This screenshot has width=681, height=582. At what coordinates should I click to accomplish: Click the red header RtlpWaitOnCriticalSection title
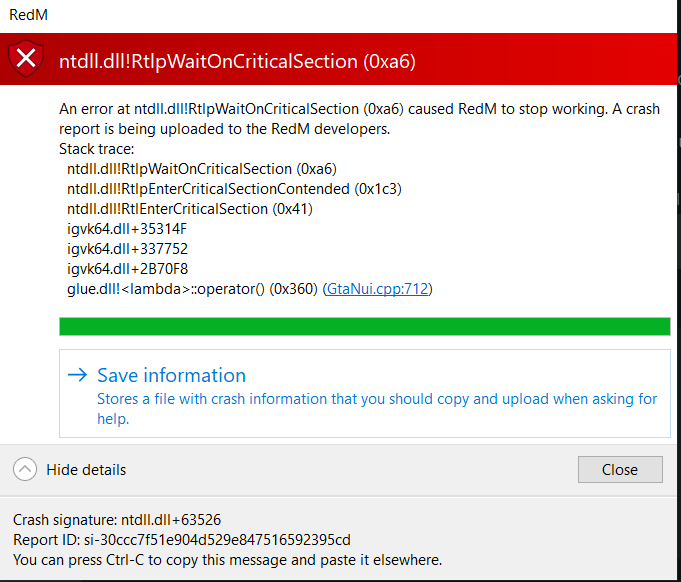coord(237,61)
